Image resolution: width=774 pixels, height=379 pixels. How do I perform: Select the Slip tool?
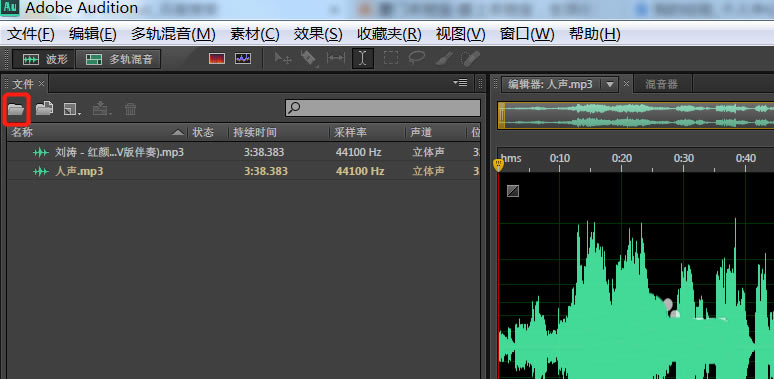[x=336, y=59]
